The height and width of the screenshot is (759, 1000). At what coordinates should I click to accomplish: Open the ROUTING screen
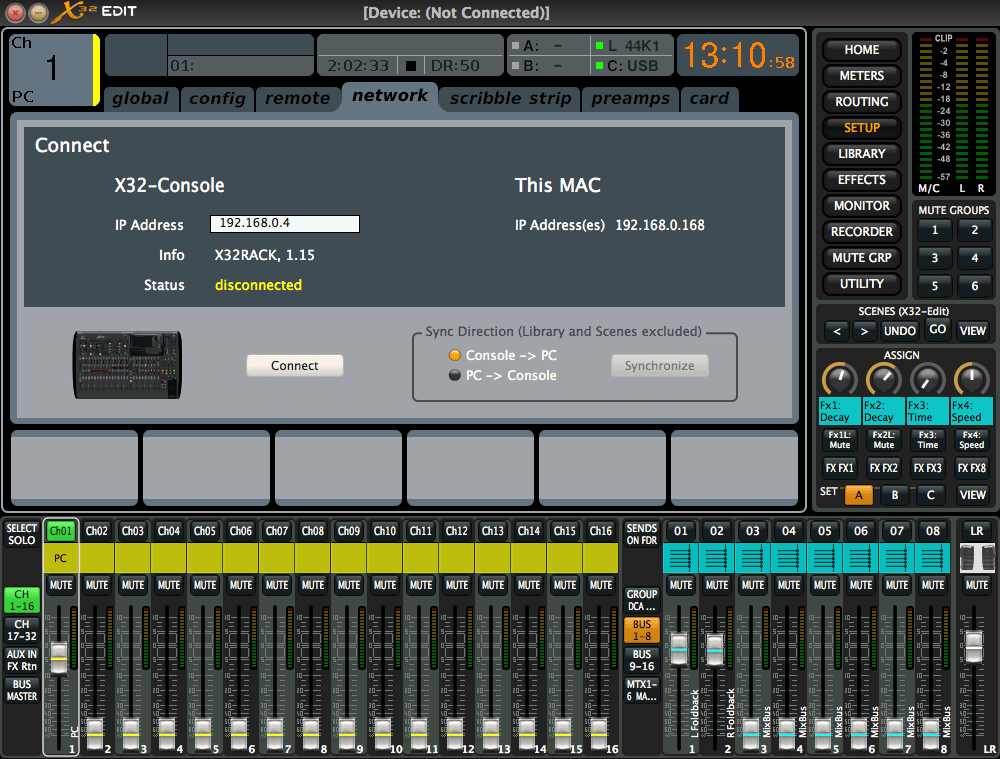pos(862,102)
